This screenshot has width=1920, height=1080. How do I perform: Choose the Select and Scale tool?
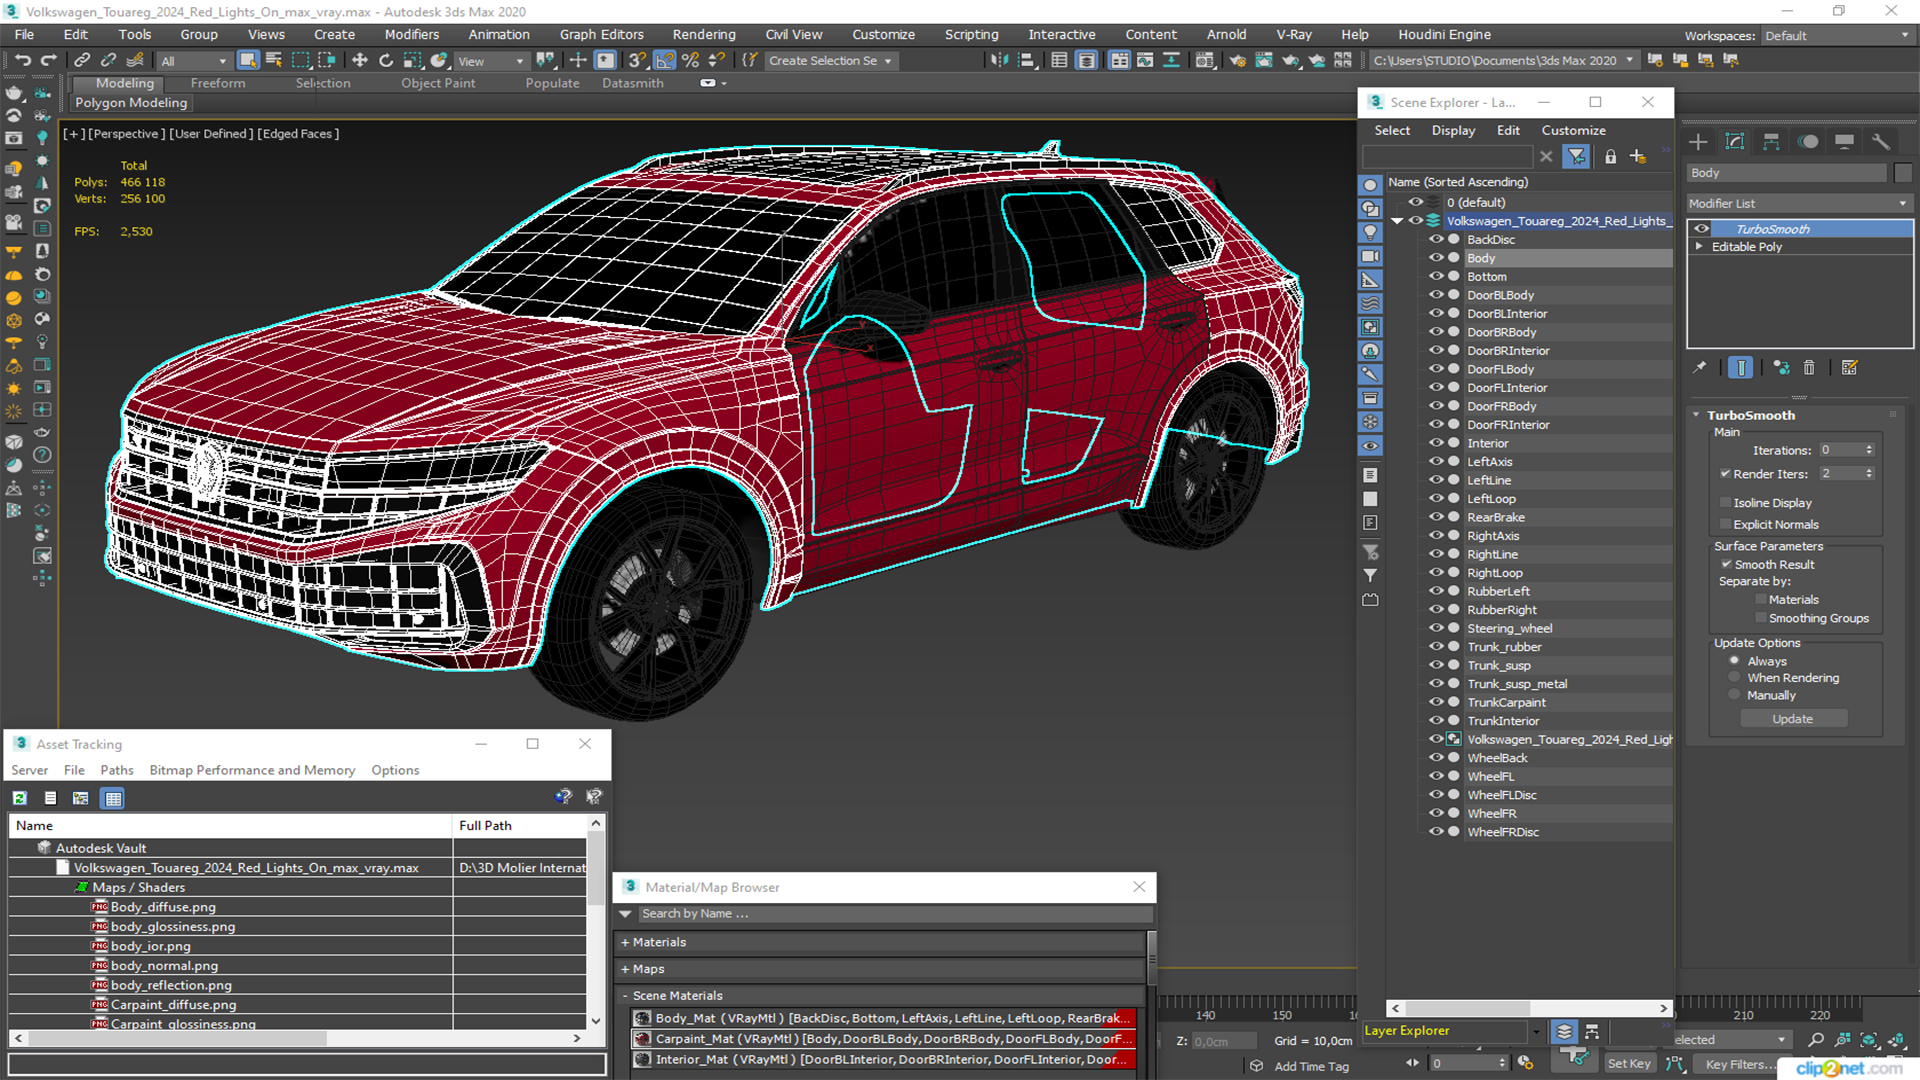(x=412, y=61)
